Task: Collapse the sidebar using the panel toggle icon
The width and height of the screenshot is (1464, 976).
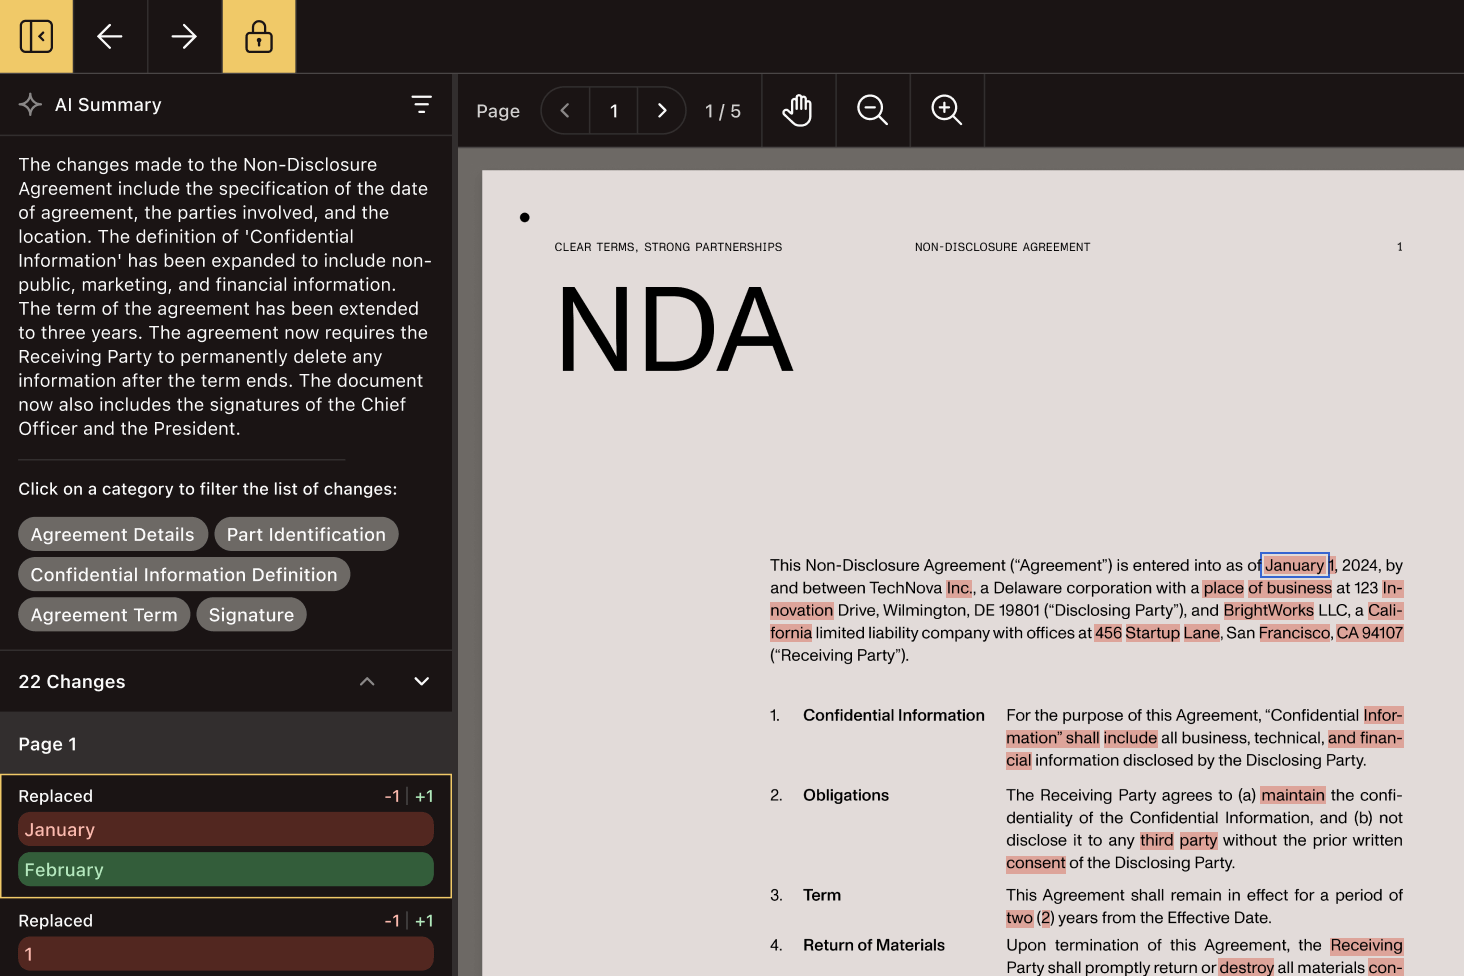Action: [36, 36]
